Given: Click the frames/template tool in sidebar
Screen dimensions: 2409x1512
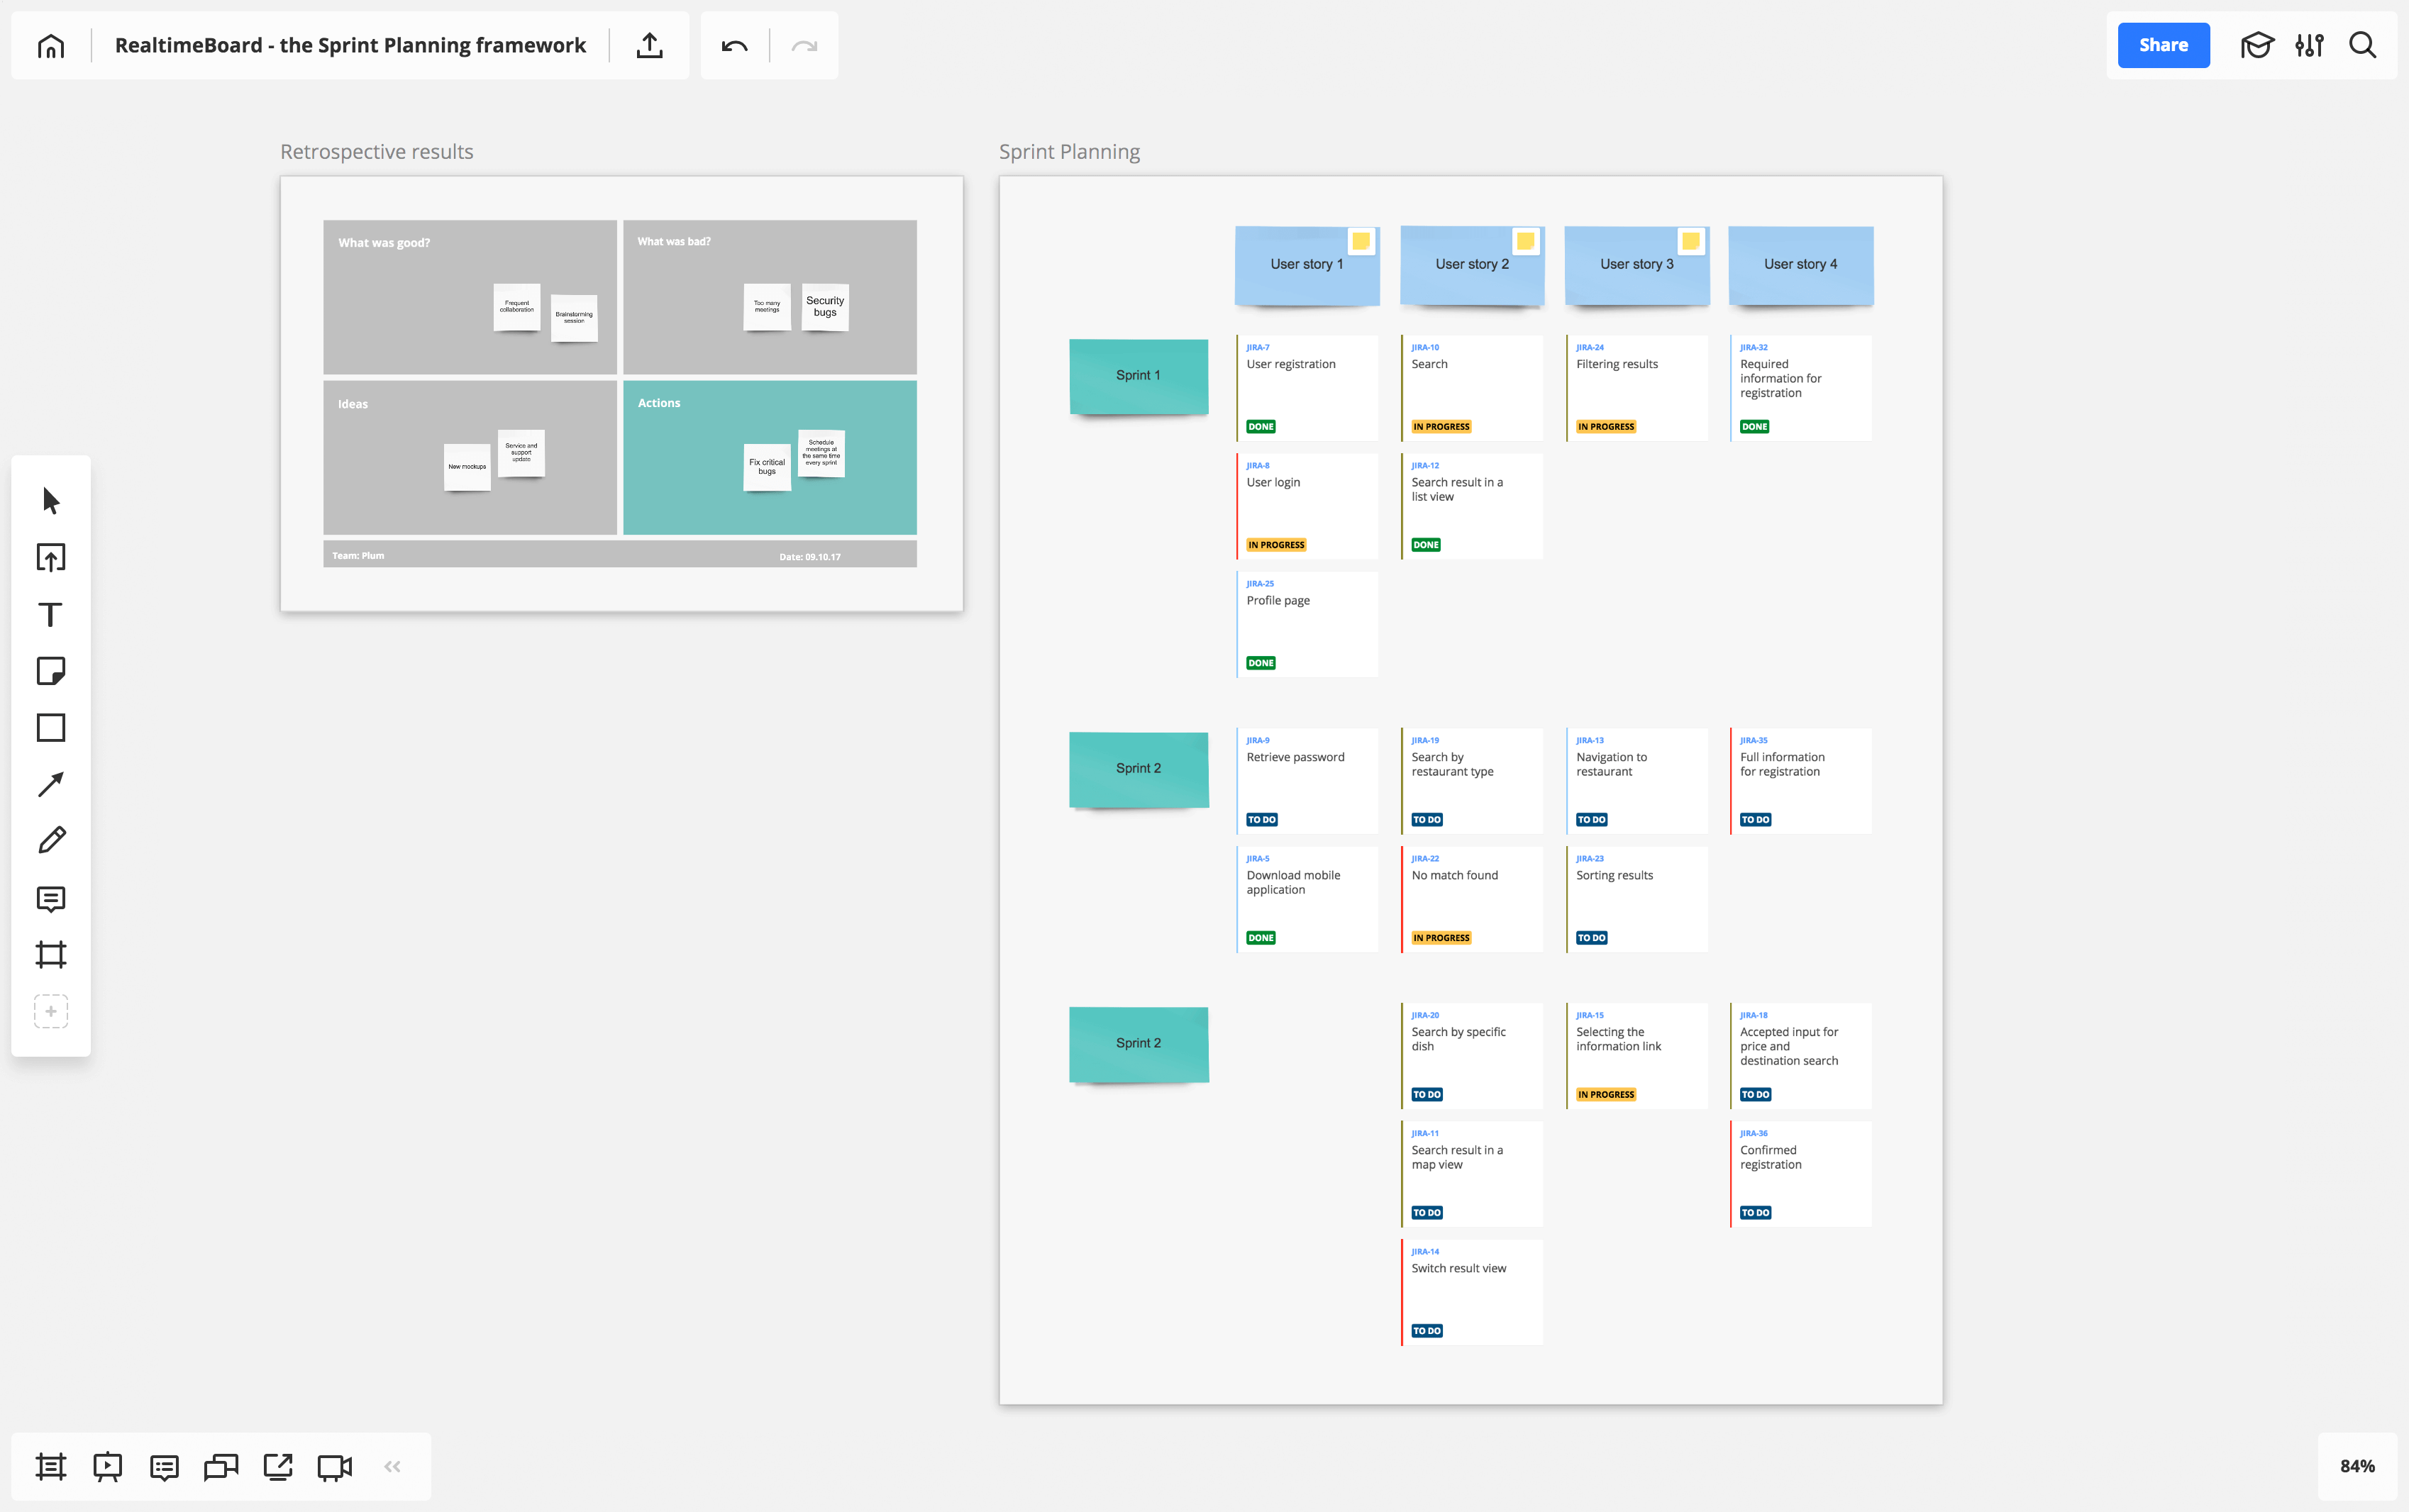Looking at the screenshot, I should [x=50, y=955].
